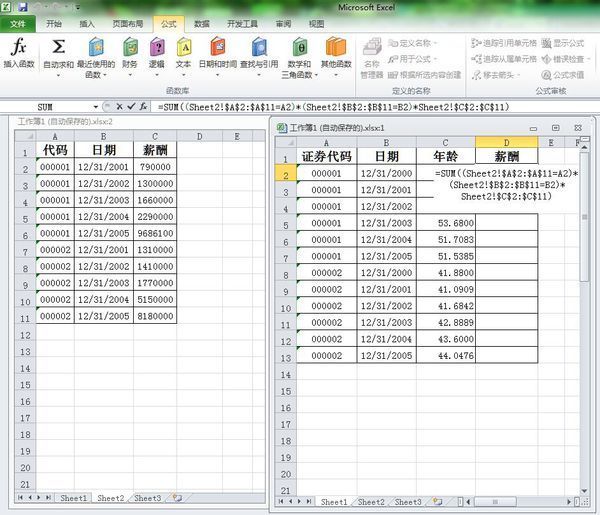The width and height of the screenshot is (600, 515).
Task: Toggle Show Formulas button
Action: (563, 43)
